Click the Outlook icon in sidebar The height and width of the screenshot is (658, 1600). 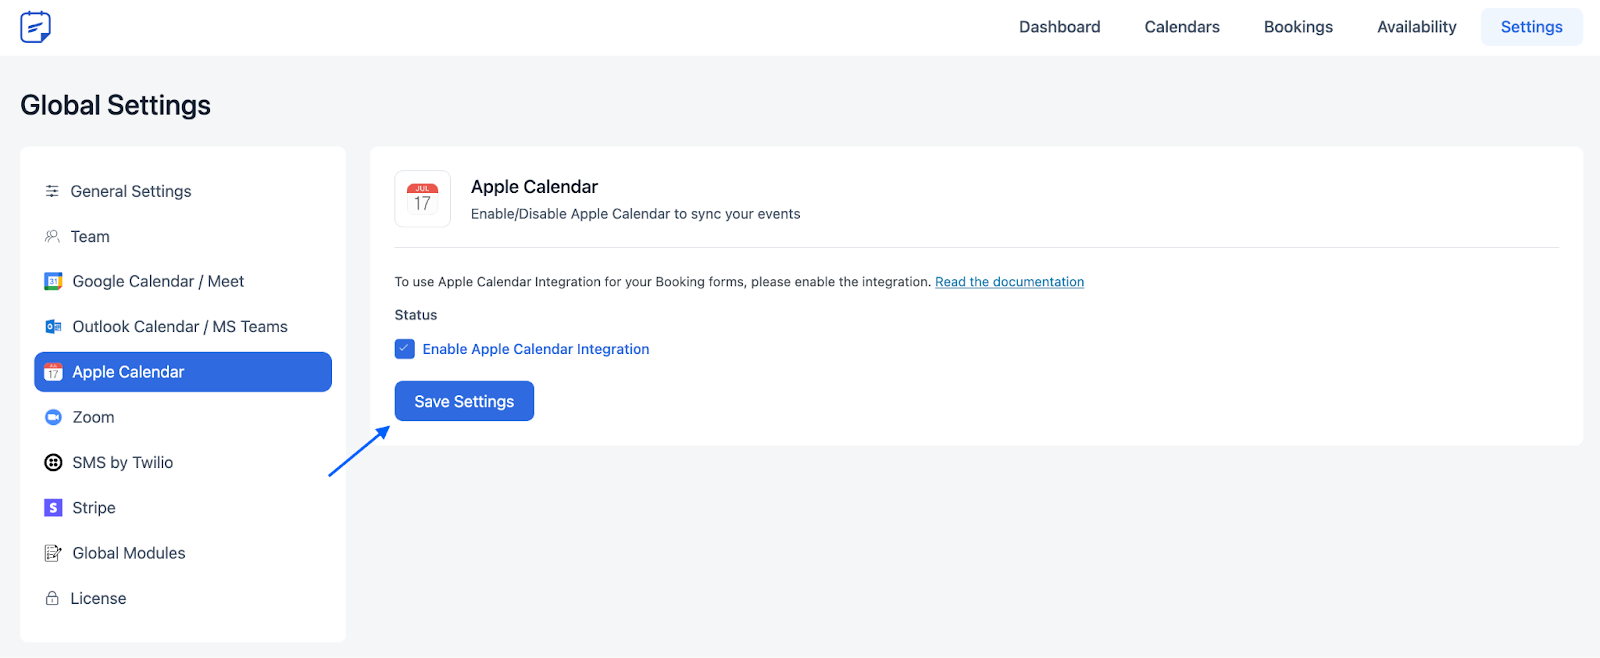pos(54,327)
